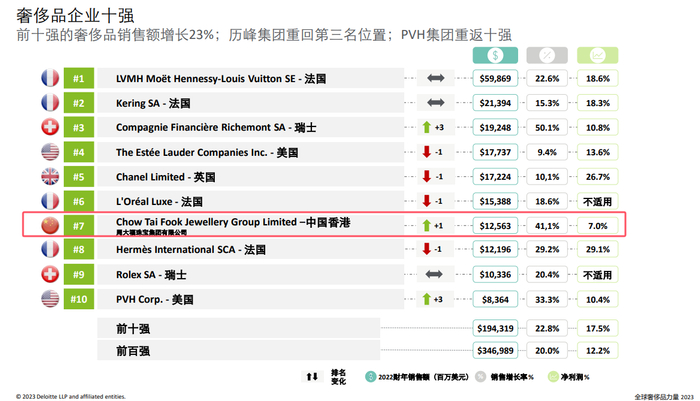Click the French flag beside LVMH
Screen dimensions: 700x401
point(50,78)
